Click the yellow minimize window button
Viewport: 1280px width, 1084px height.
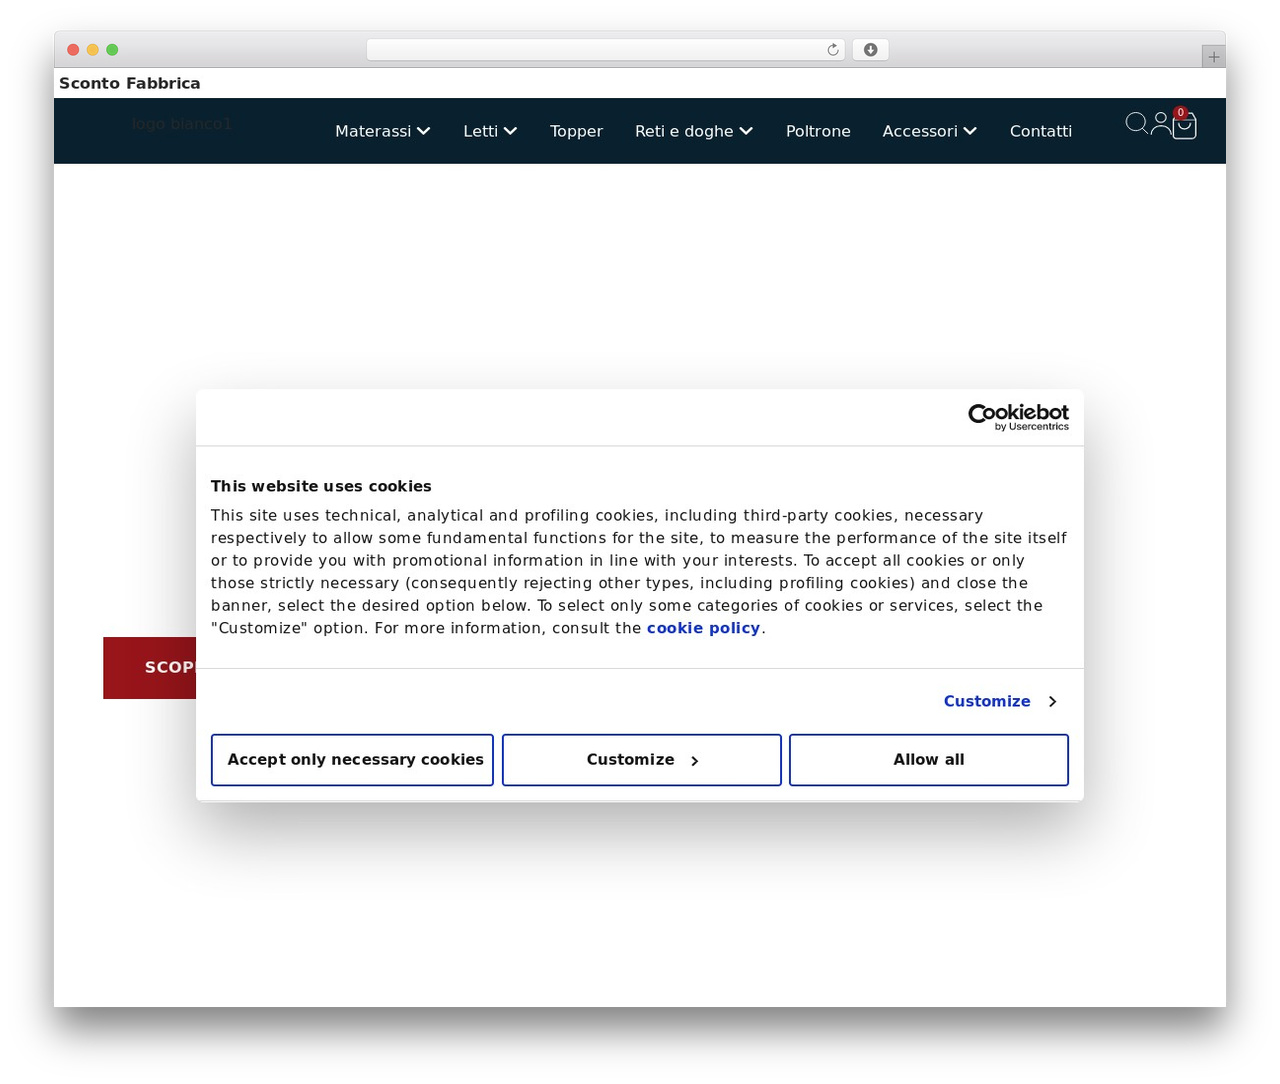pyautogui.click(x=93, y=50)
